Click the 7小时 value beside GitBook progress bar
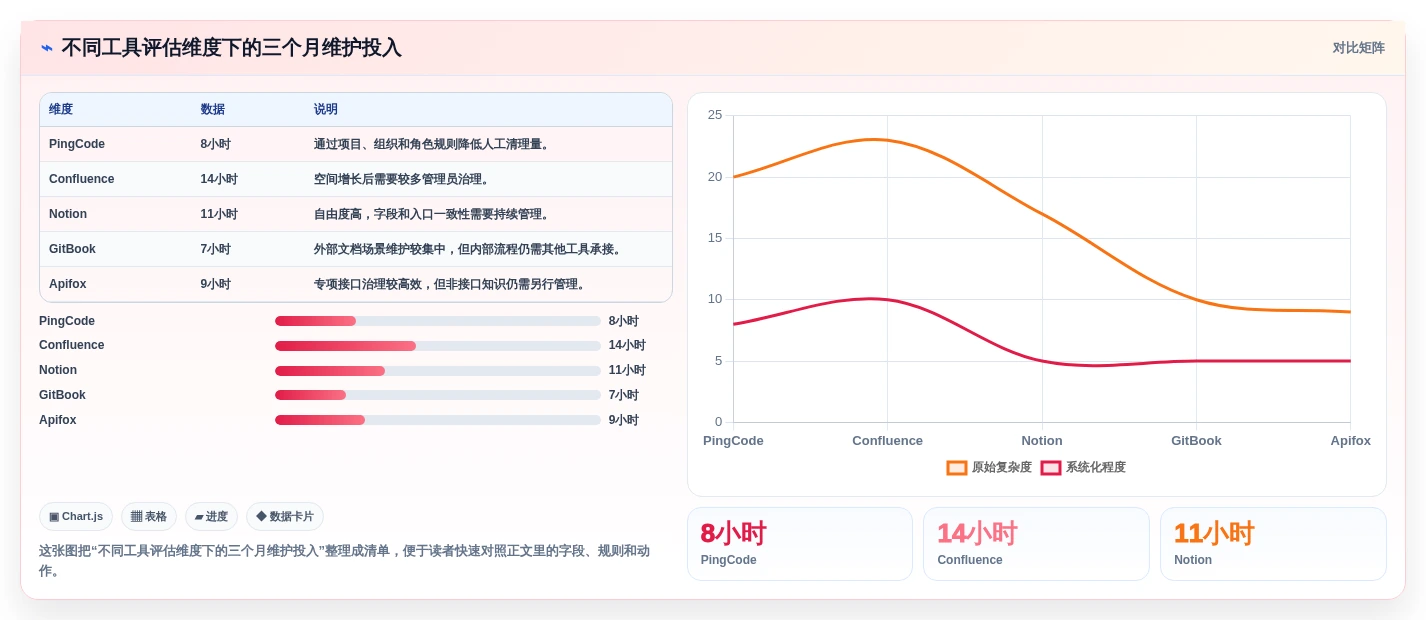 (x=623, y=395)
